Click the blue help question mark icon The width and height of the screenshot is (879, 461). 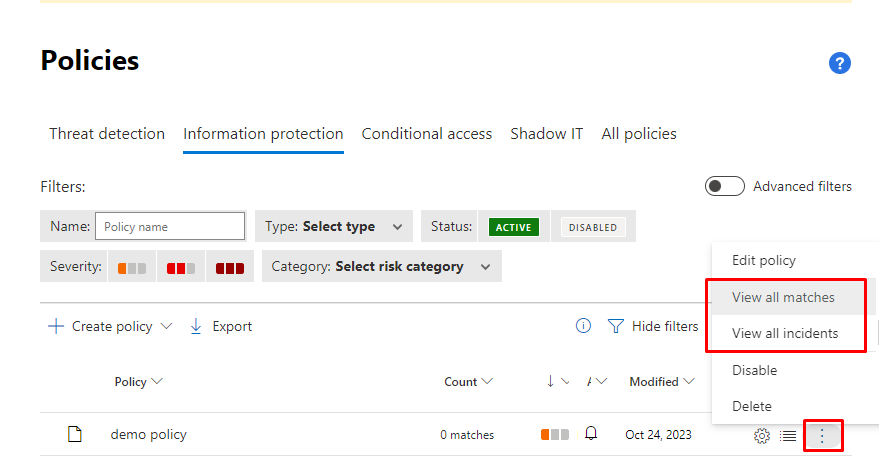(840, 64)
